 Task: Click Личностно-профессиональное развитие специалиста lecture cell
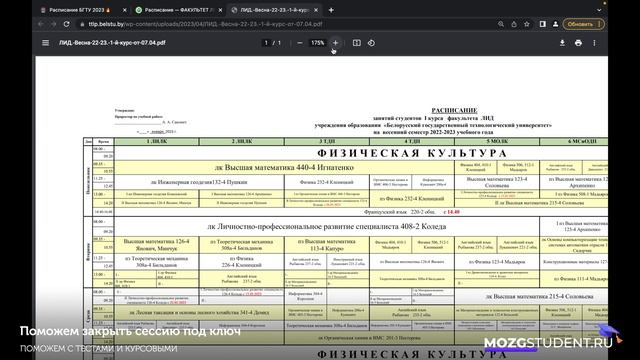327,227
